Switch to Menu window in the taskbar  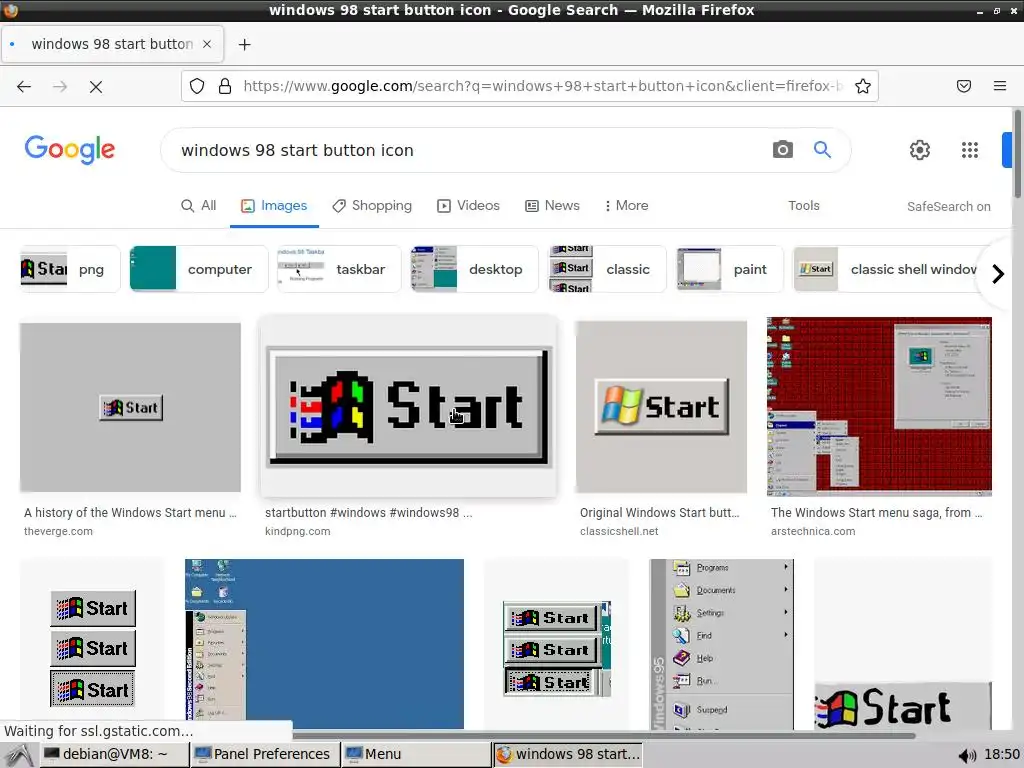(x=416, y=754)
